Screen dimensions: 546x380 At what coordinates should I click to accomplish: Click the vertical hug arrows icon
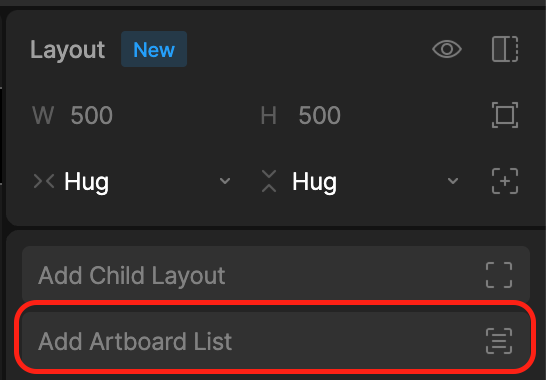click(x=269, y=181)
